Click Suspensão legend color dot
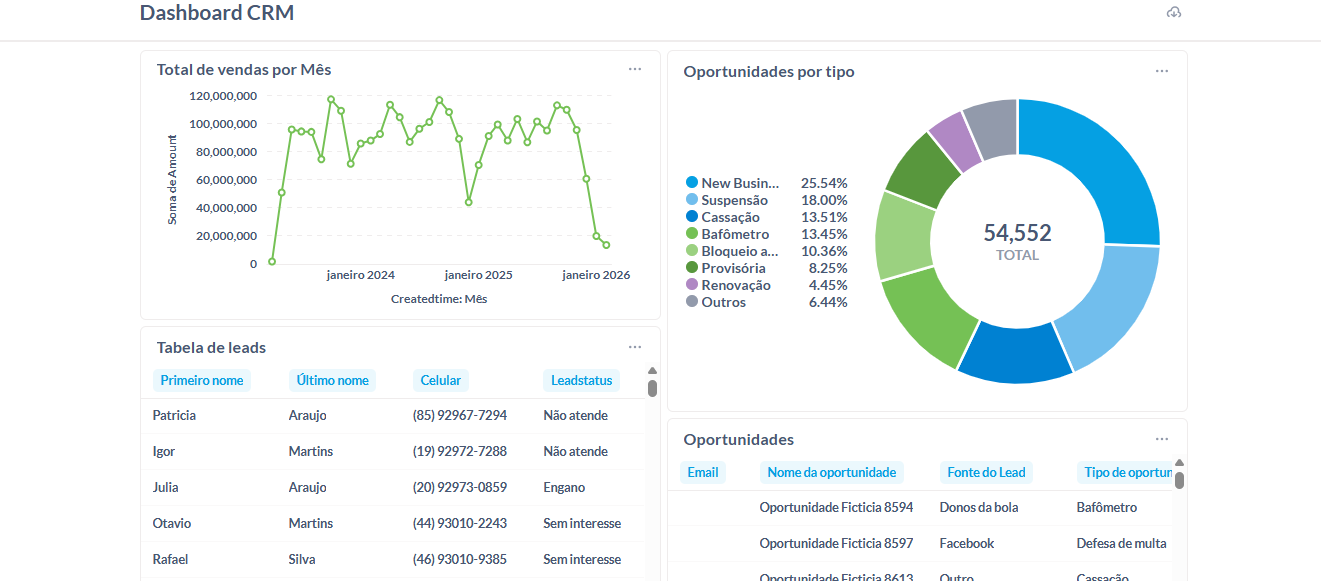The width and height of the screenshot is (1321, 581). 691,200
